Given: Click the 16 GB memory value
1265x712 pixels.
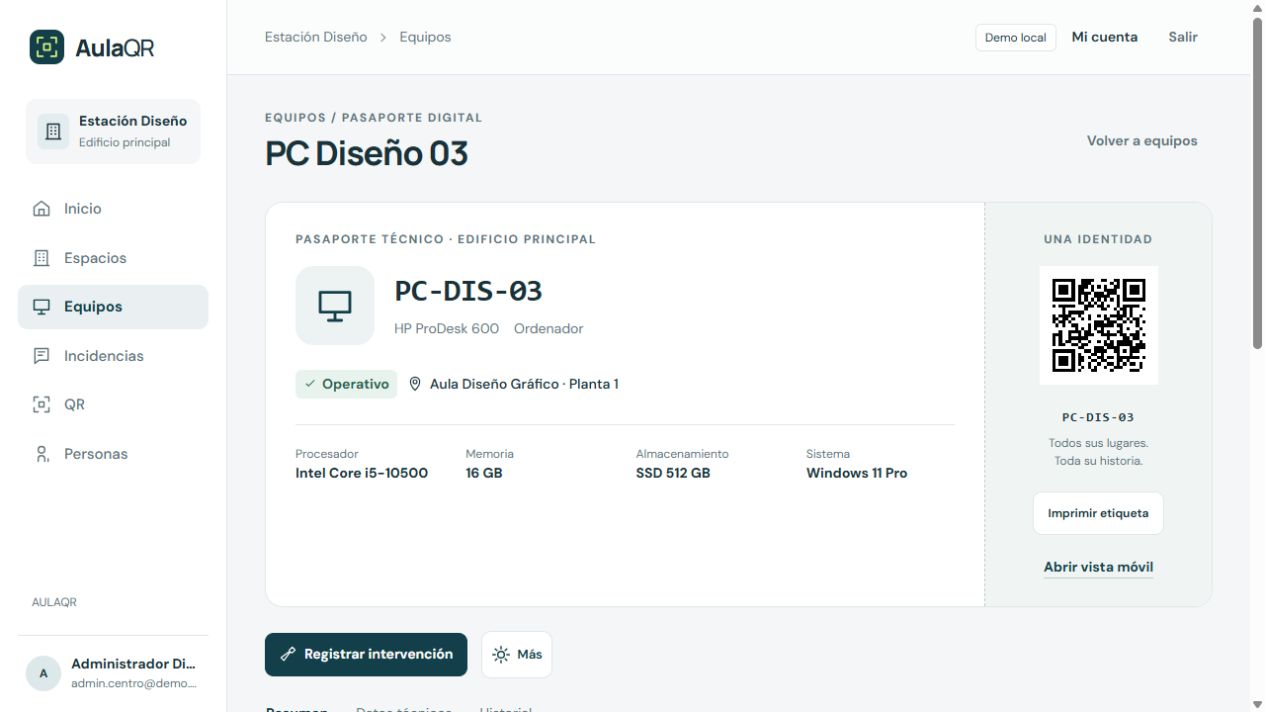Looking at the screenshot, I should click(484, 473).
